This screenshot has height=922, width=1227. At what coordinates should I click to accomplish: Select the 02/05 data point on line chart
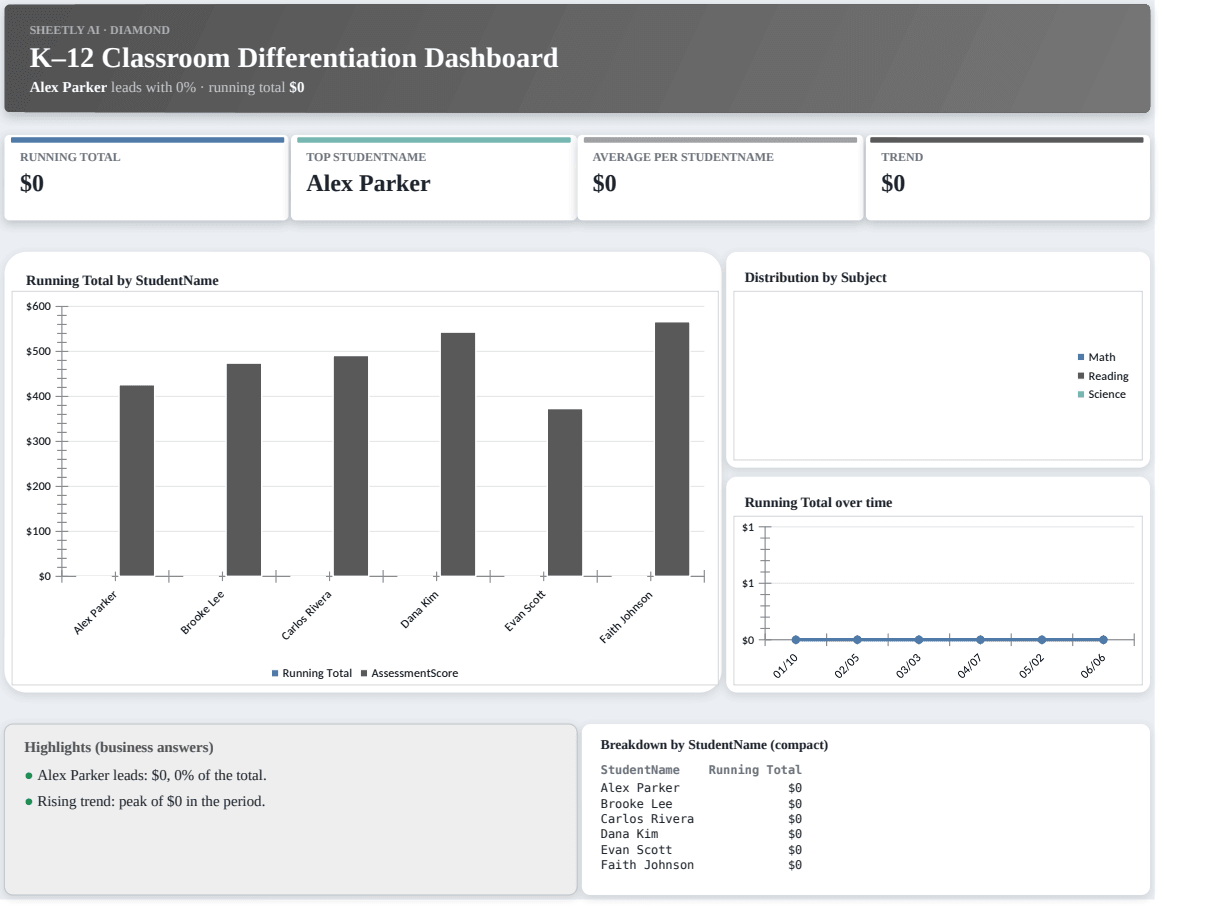(x=857, y=639)
